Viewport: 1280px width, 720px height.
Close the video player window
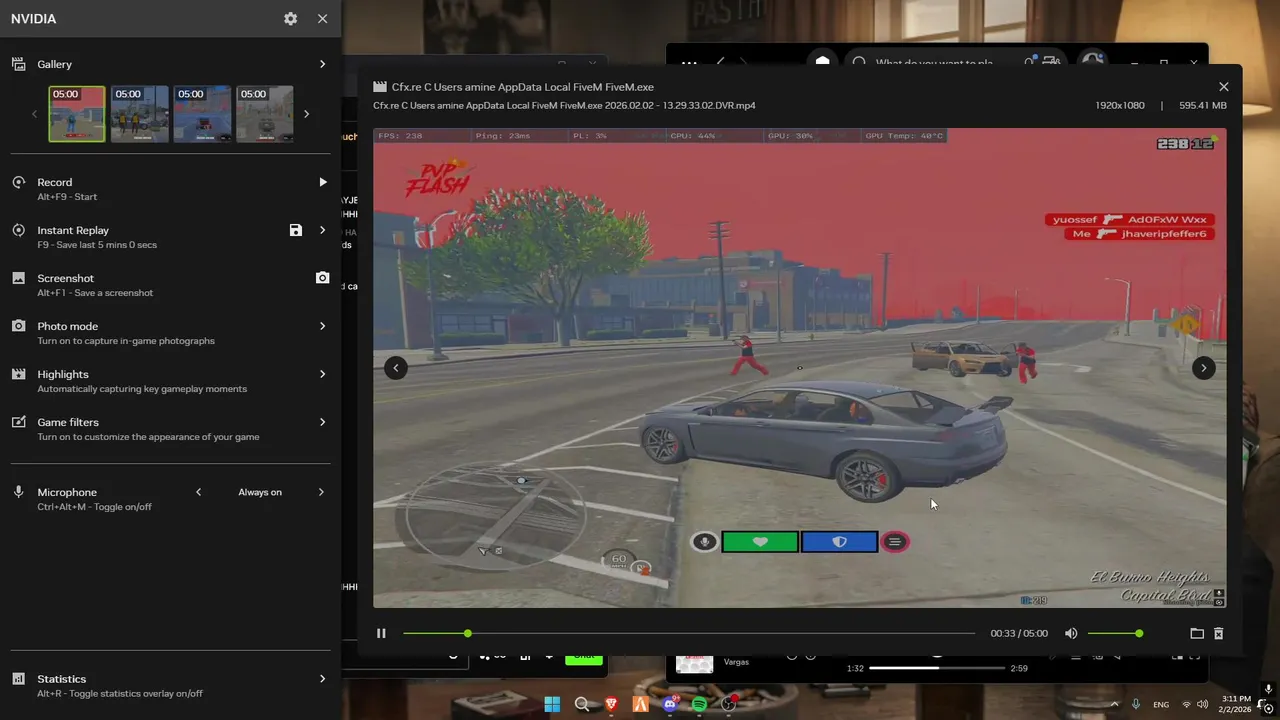click(1223, 87)
